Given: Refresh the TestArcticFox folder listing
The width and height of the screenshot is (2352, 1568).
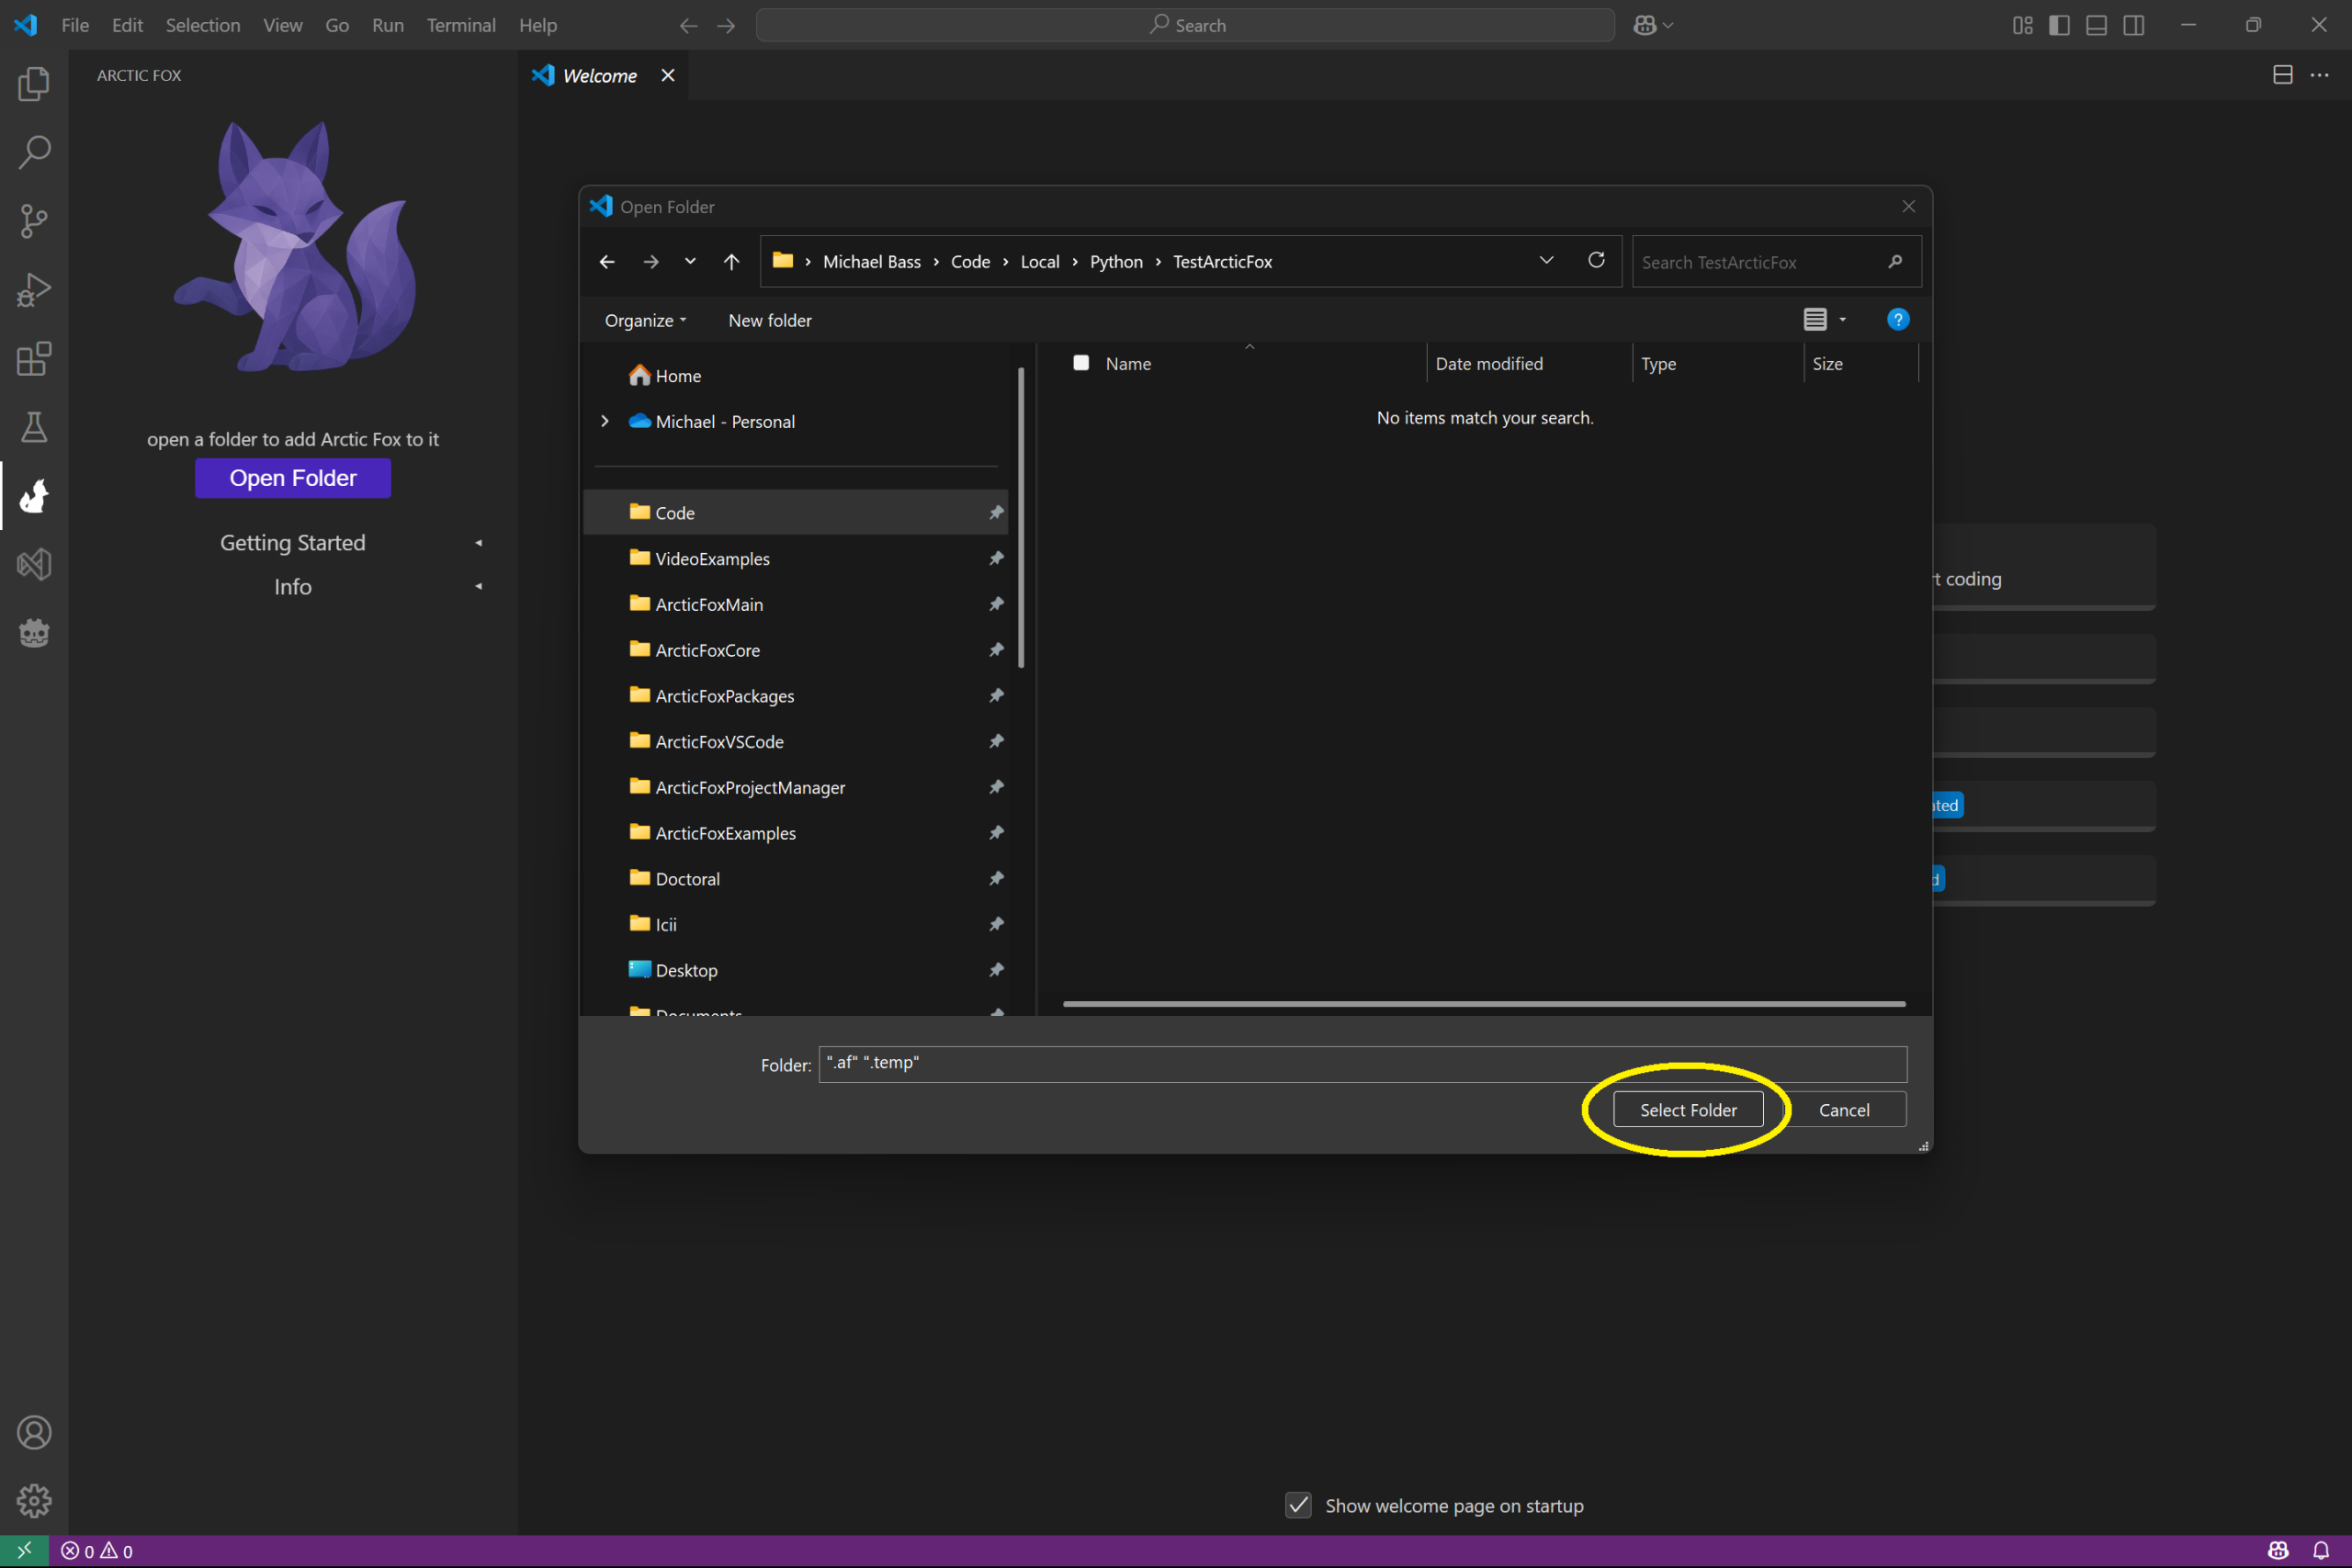Looking at the screenshot, I should [x=1596, y=260].
